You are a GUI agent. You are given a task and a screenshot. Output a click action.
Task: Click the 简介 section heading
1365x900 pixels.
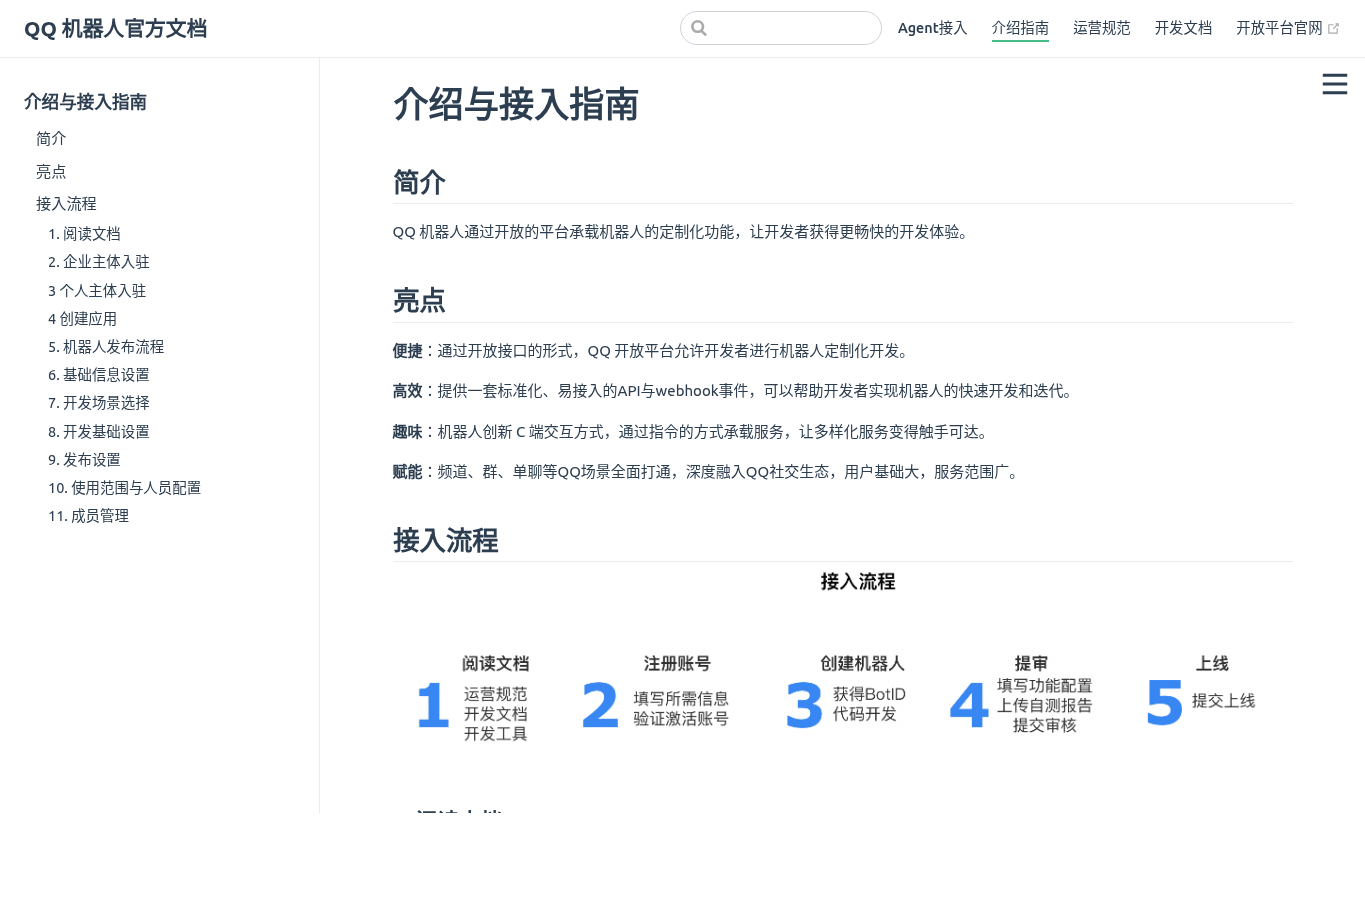pos(419,183)
